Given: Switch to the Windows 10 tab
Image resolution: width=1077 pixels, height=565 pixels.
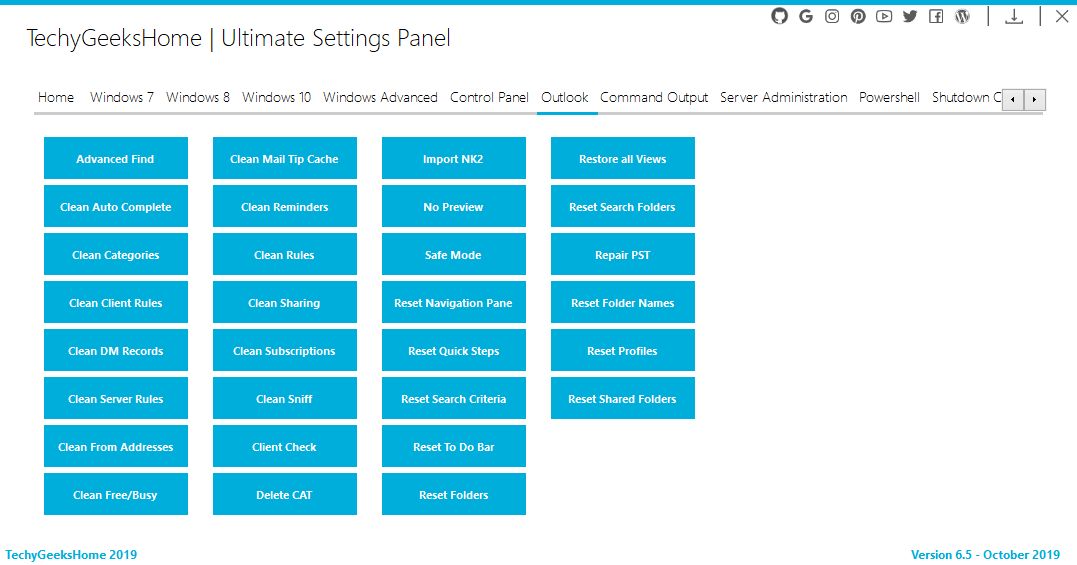Looking at the screenshot, I should pos(276,97).
